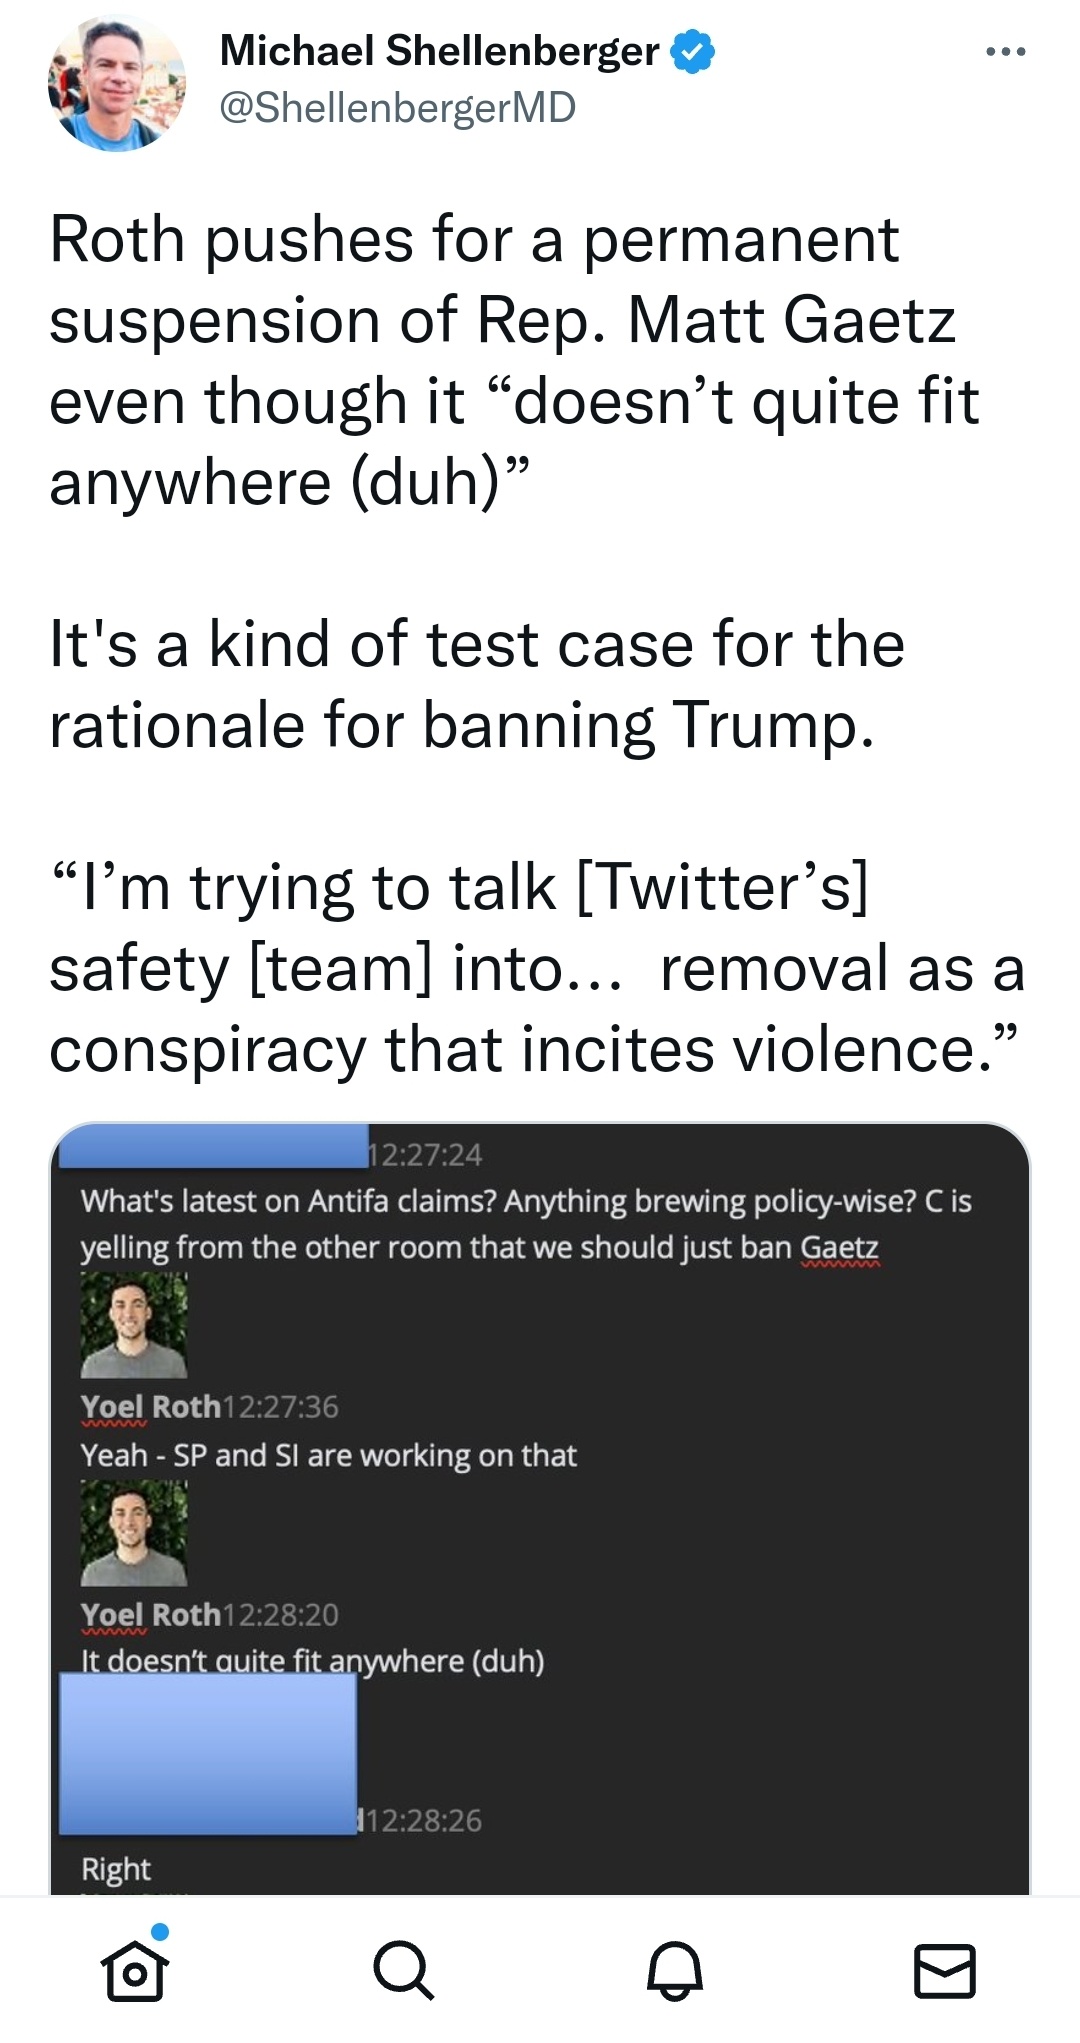Click the tweet text about Matt Gaetz
The height and width of the screenshot is (2043, 1080).
pos(514,361)
